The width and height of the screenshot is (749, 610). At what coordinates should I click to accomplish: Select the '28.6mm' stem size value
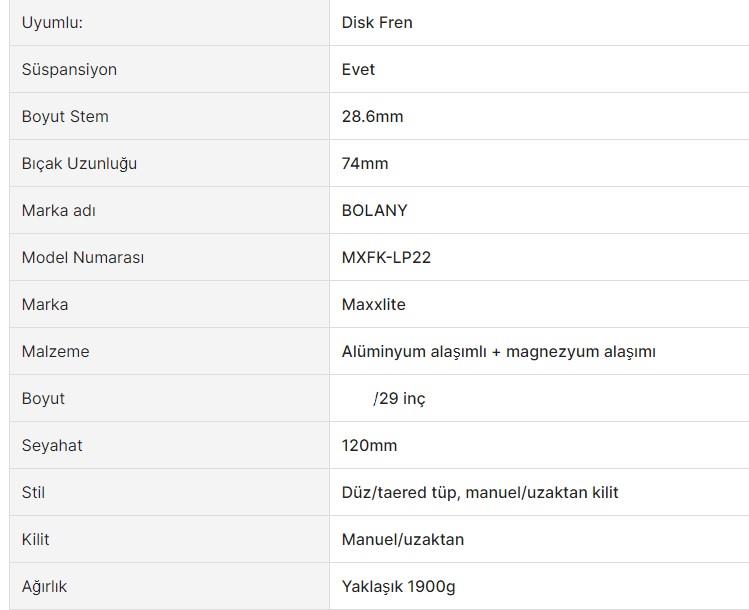point(373,116)
